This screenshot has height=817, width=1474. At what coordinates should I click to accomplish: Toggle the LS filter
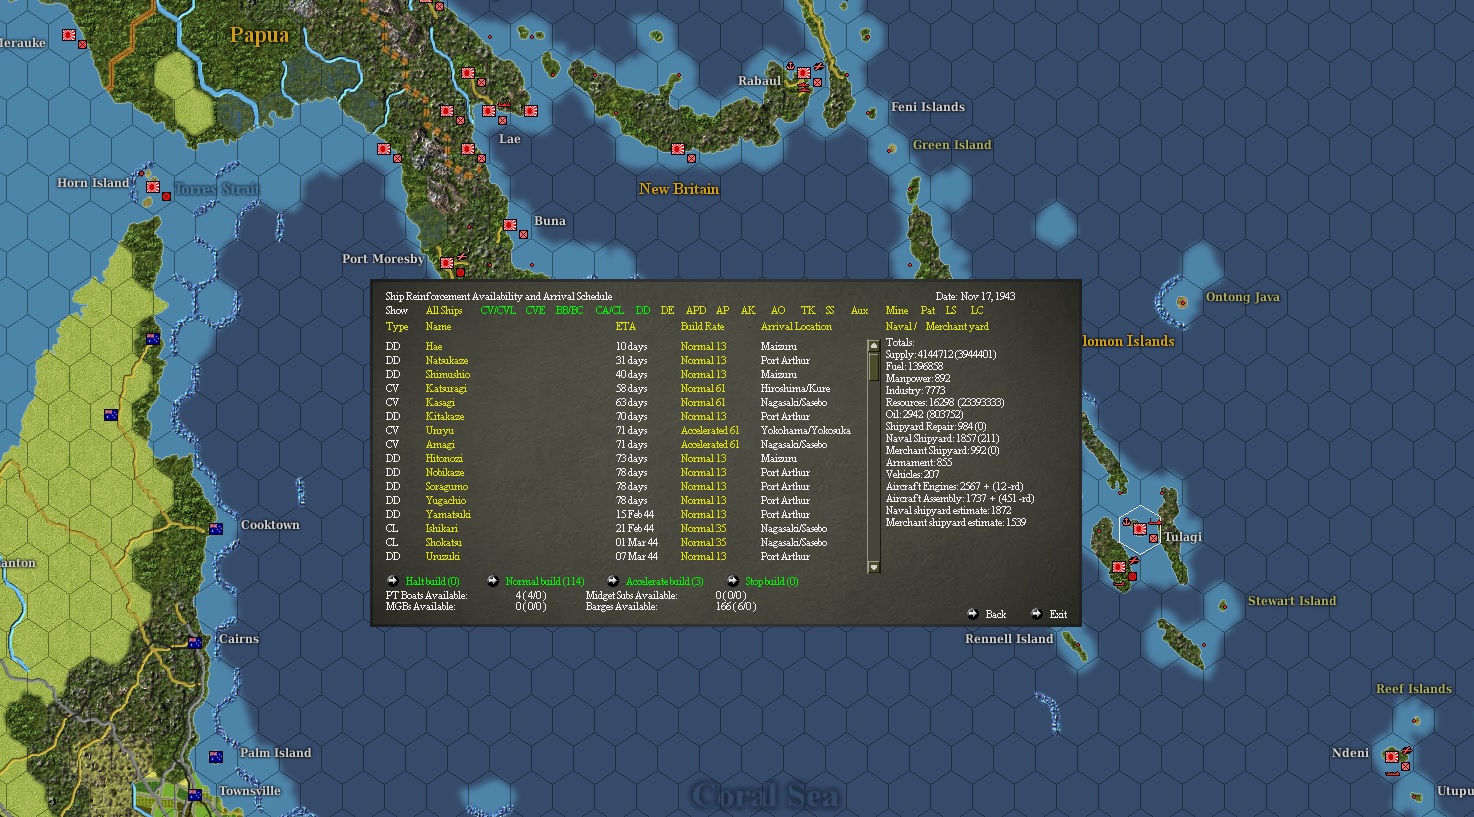[951, 311]
